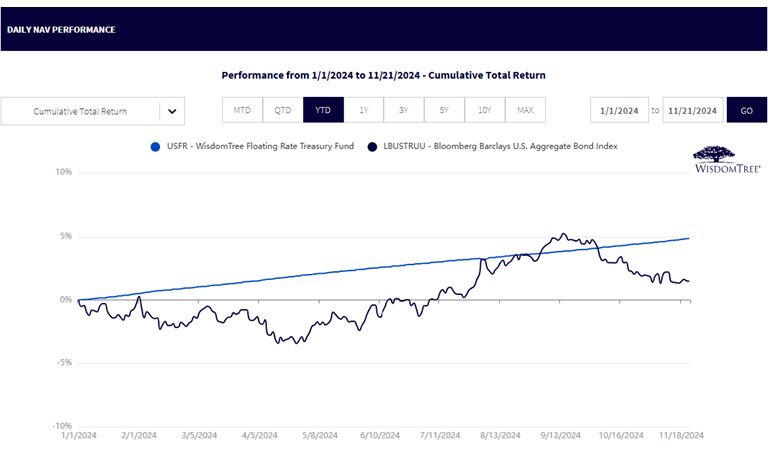Image resolution: width=768 pixels, height=452 pixels.
Task: Click the 4/5/2024 x-axis label
Action: coord(260,435)
